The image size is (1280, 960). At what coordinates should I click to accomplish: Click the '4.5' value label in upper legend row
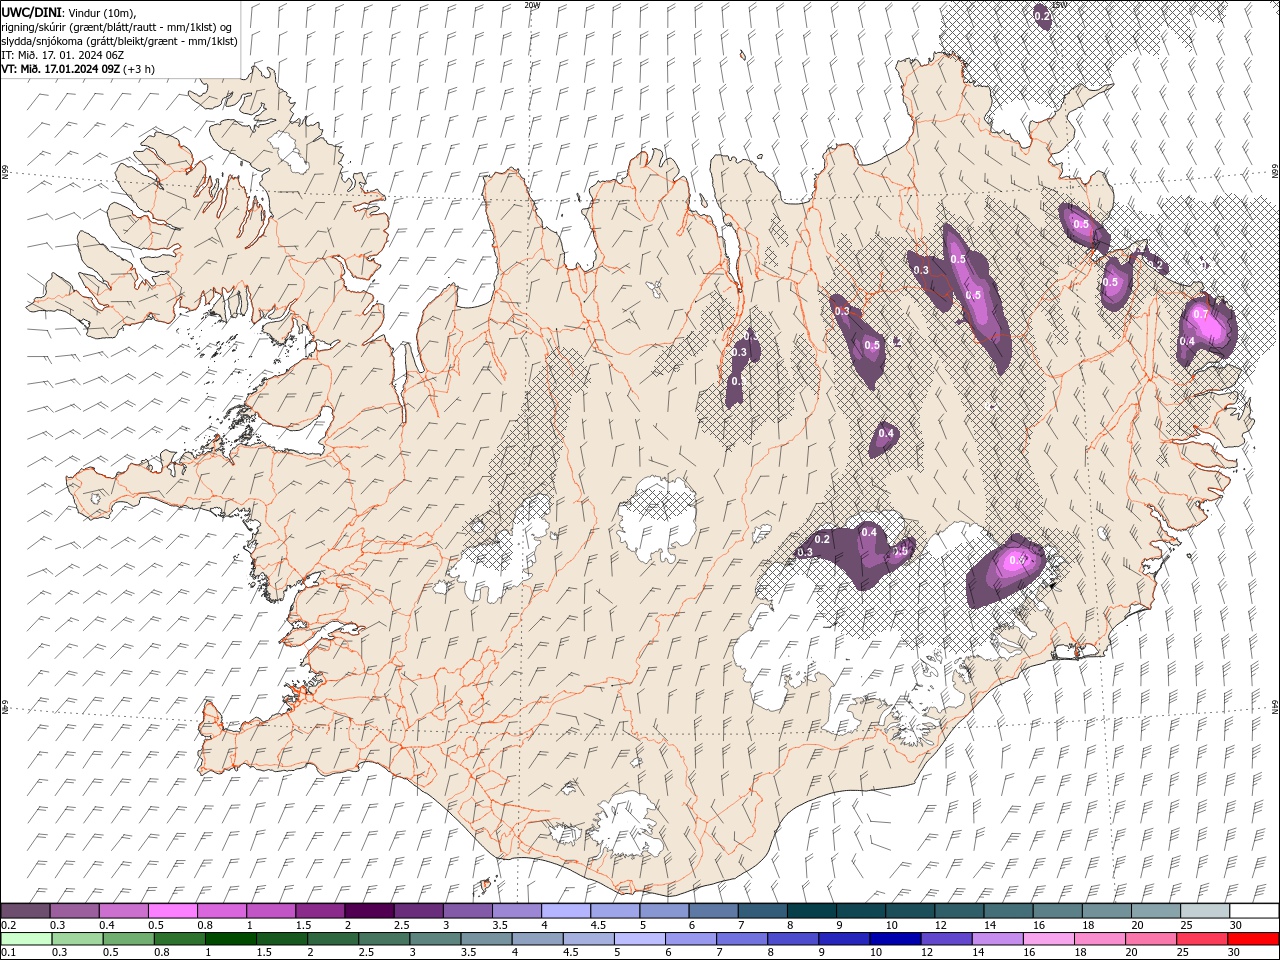point(598,925)
